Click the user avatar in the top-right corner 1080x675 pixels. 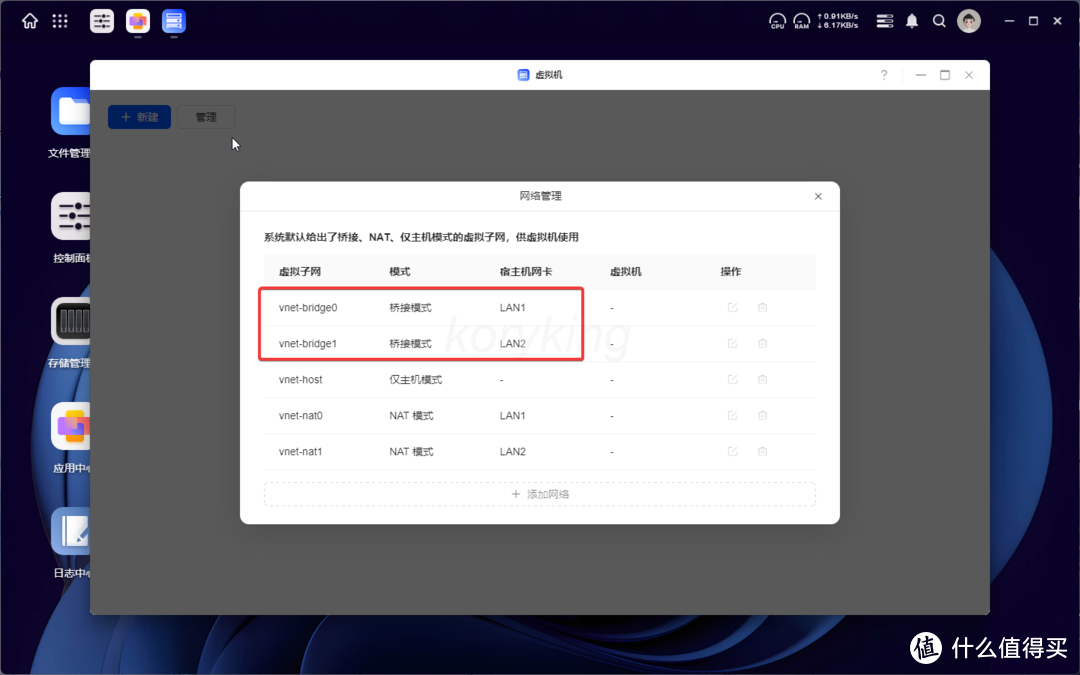click(x=968, y=20)
